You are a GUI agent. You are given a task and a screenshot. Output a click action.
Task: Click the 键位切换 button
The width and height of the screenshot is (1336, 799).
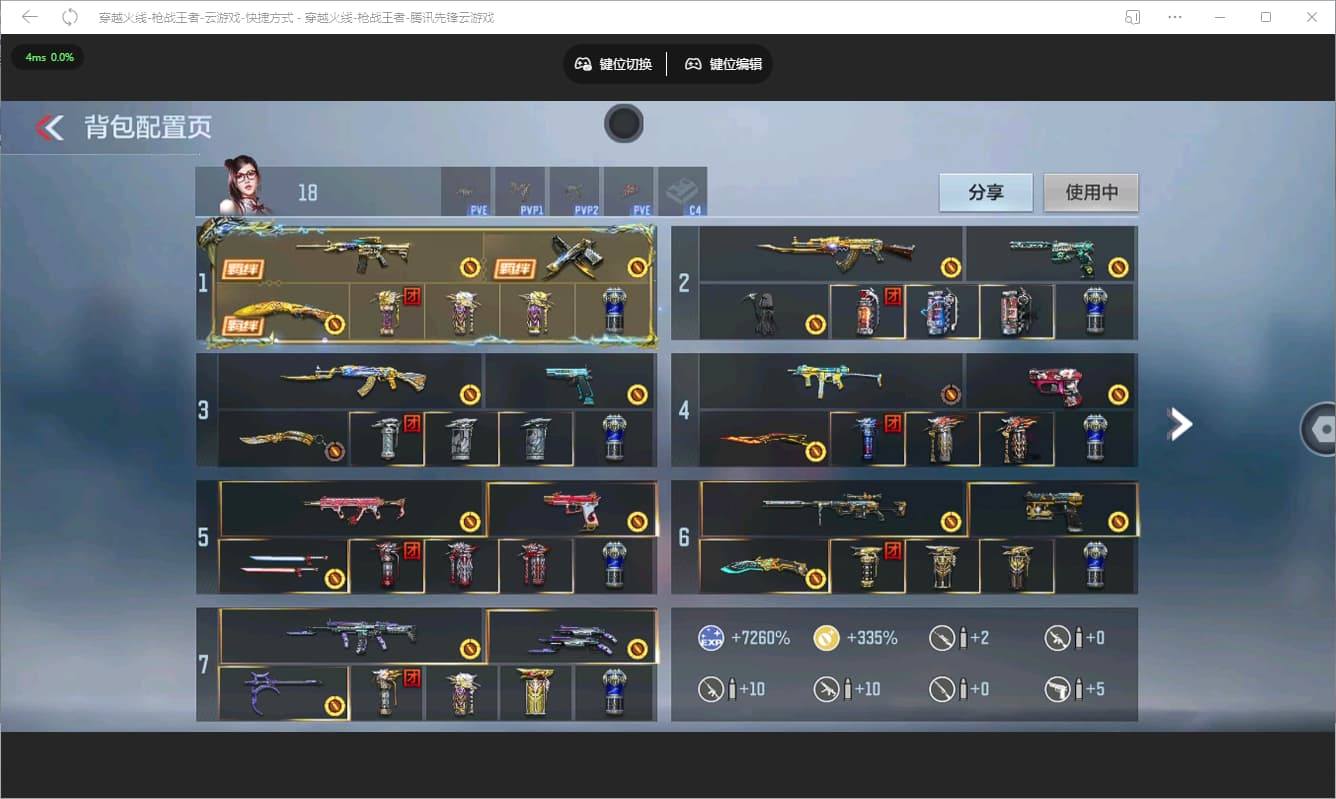(x=613, y=64)
